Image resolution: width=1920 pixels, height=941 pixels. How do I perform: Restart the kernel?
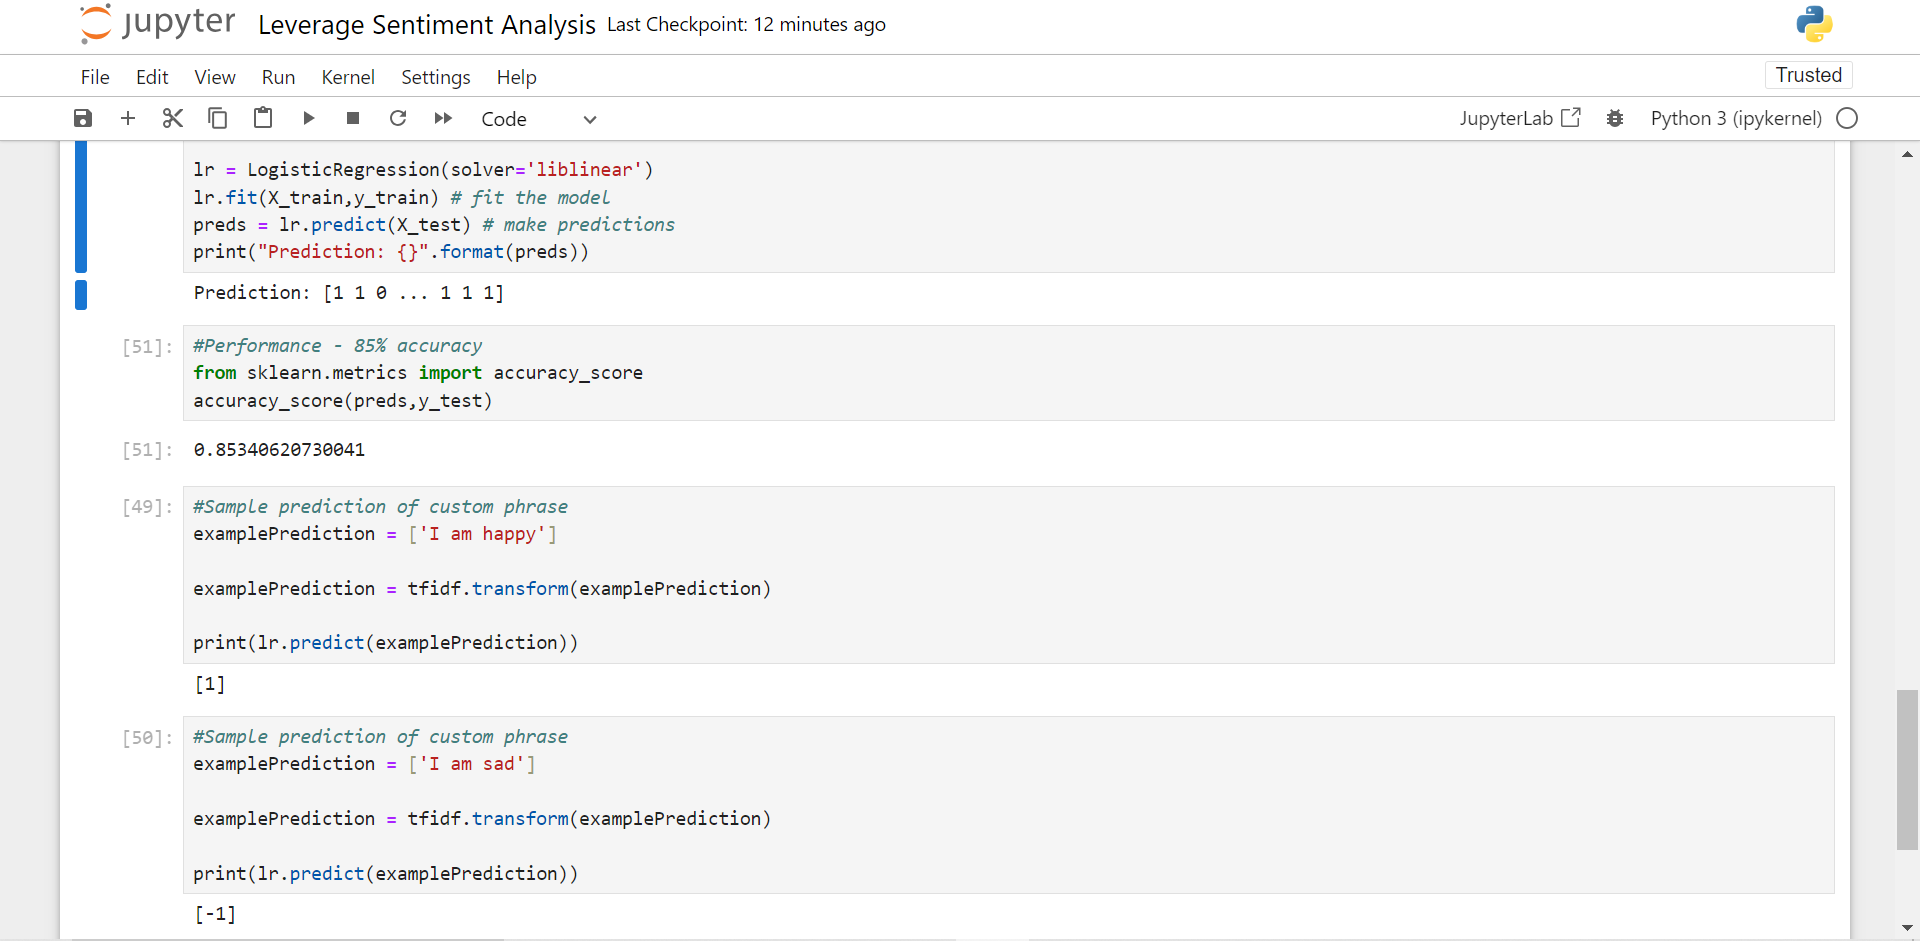398,119
